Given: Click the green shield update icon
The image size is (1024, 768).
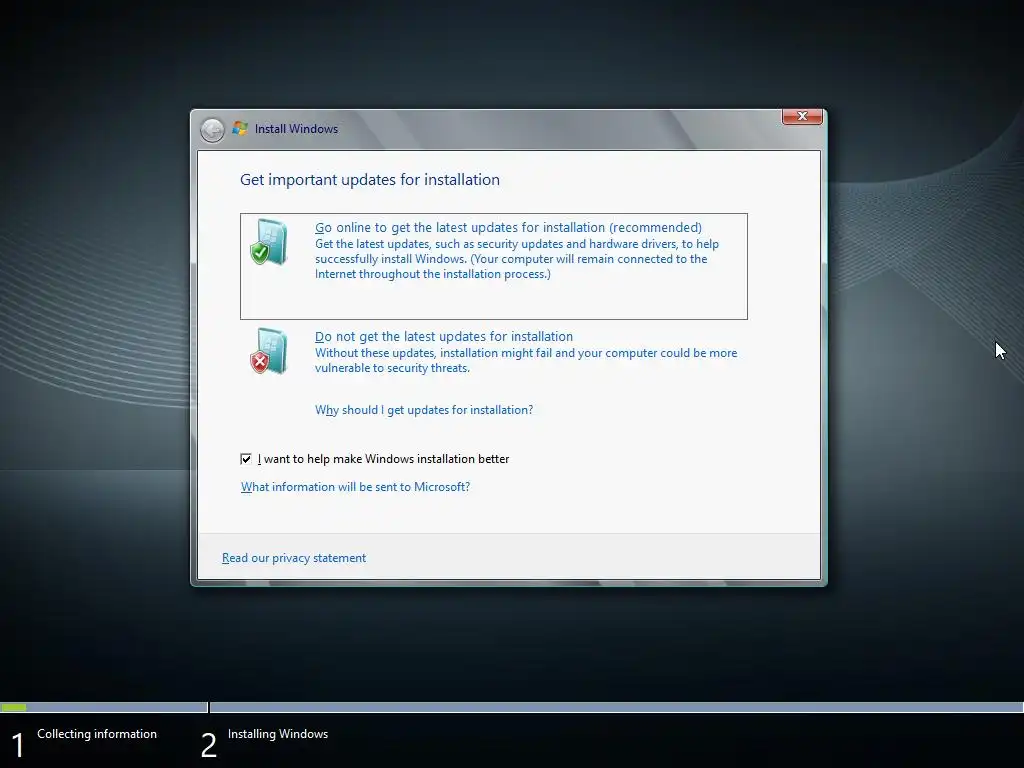Looking at the screenshot, I should pos(269,242).
